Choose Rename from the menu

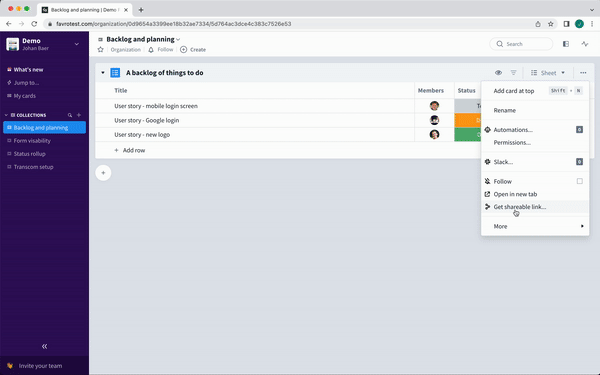click(535, 110)
